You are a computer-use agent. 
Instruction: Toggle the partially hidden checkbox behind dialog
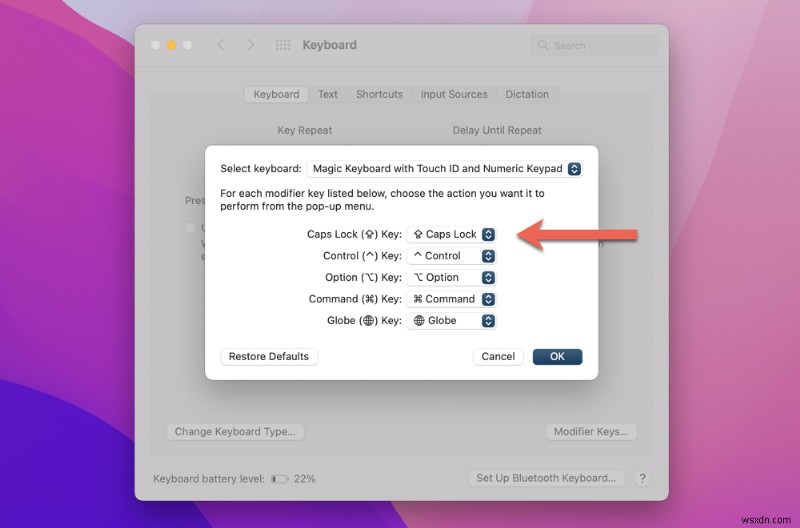191,228
